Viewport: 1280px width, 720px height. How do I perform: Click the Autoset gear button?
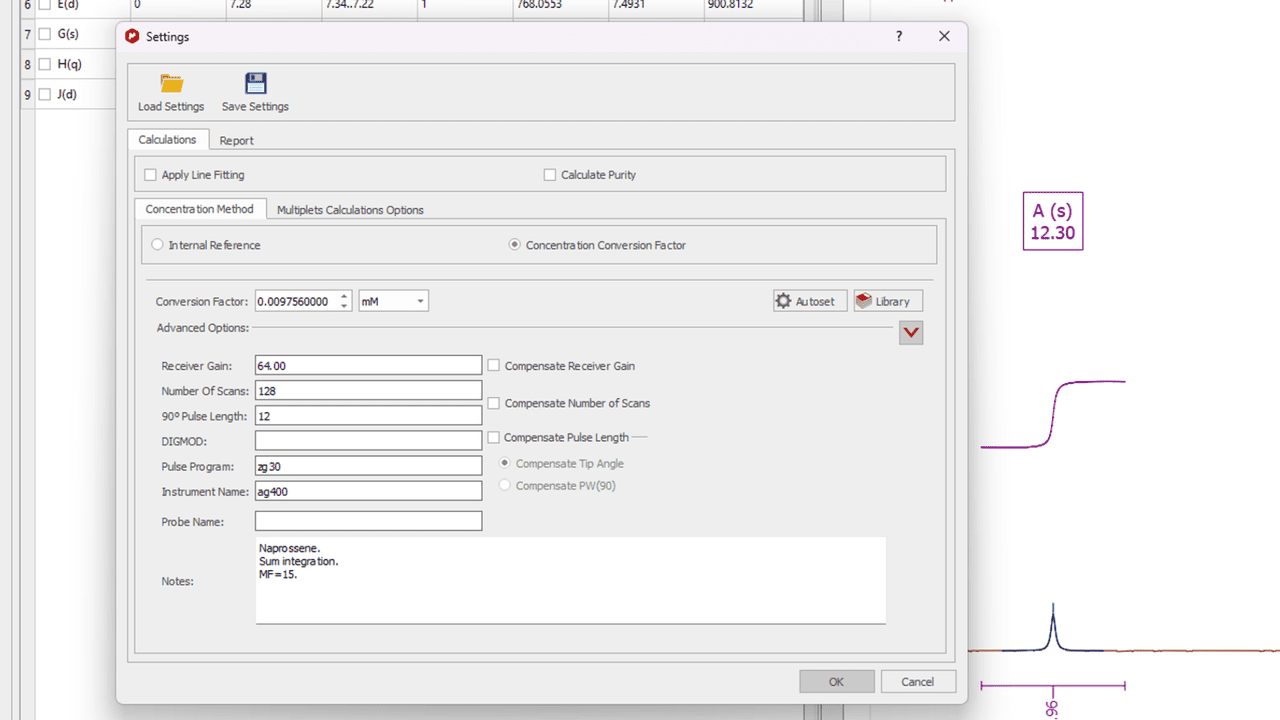pyautogui.click(x=810, y=301)
